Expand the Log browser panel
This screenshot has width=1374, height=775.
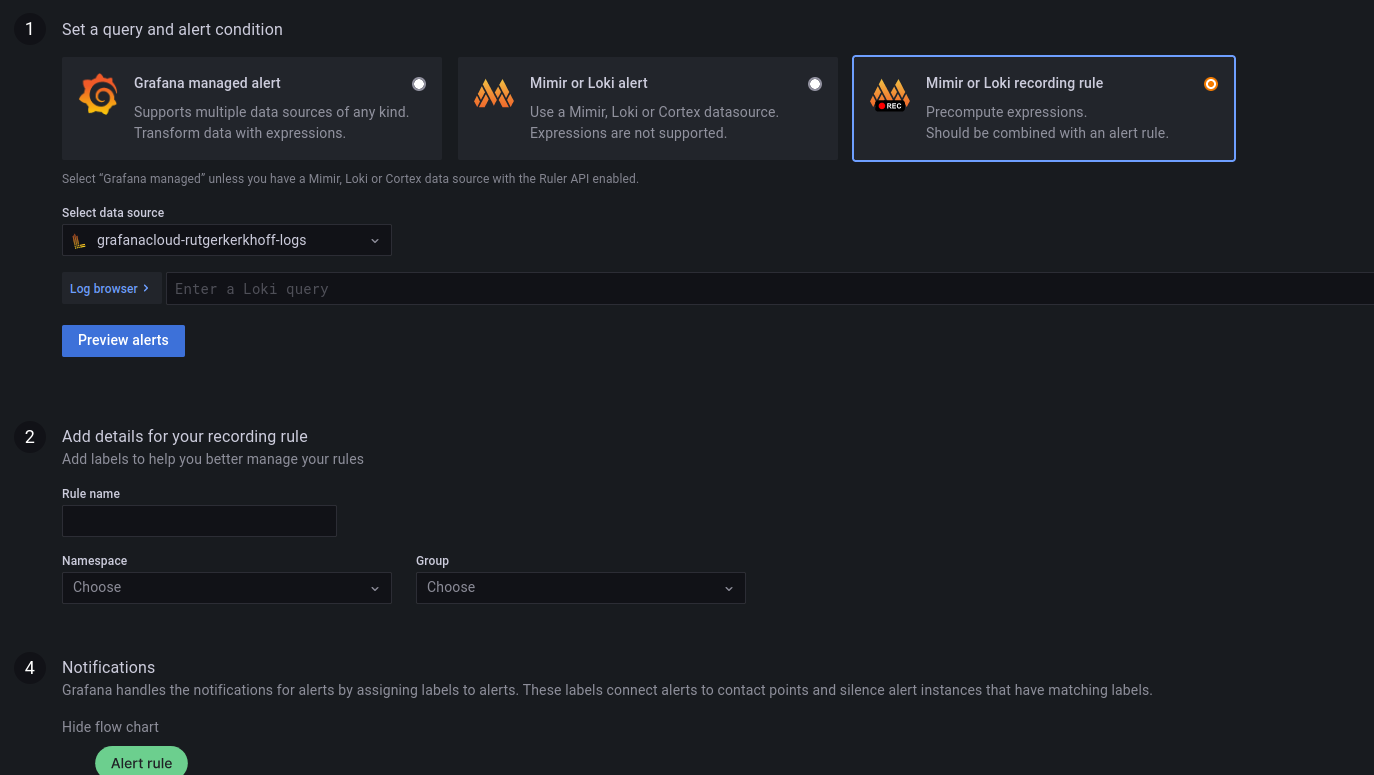click(111, 288)
